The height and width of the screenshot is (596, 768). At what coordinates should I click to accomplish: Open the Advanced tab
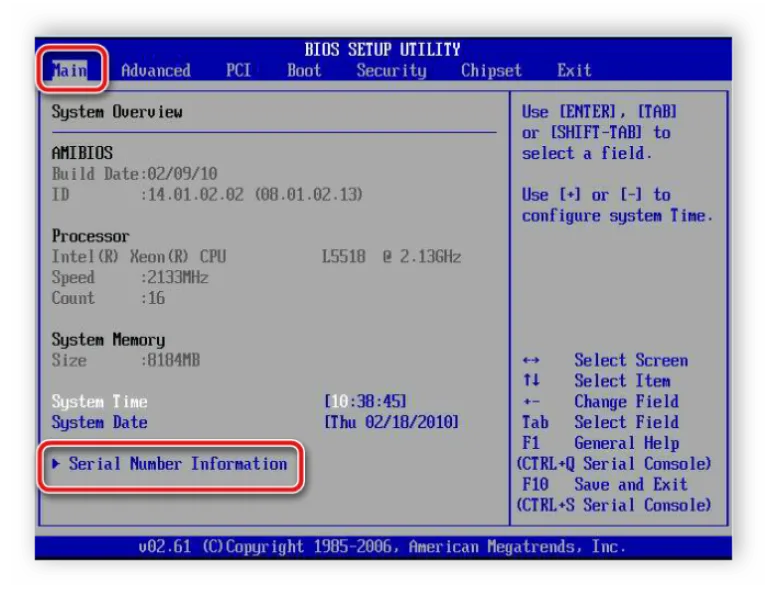[156, 71]
